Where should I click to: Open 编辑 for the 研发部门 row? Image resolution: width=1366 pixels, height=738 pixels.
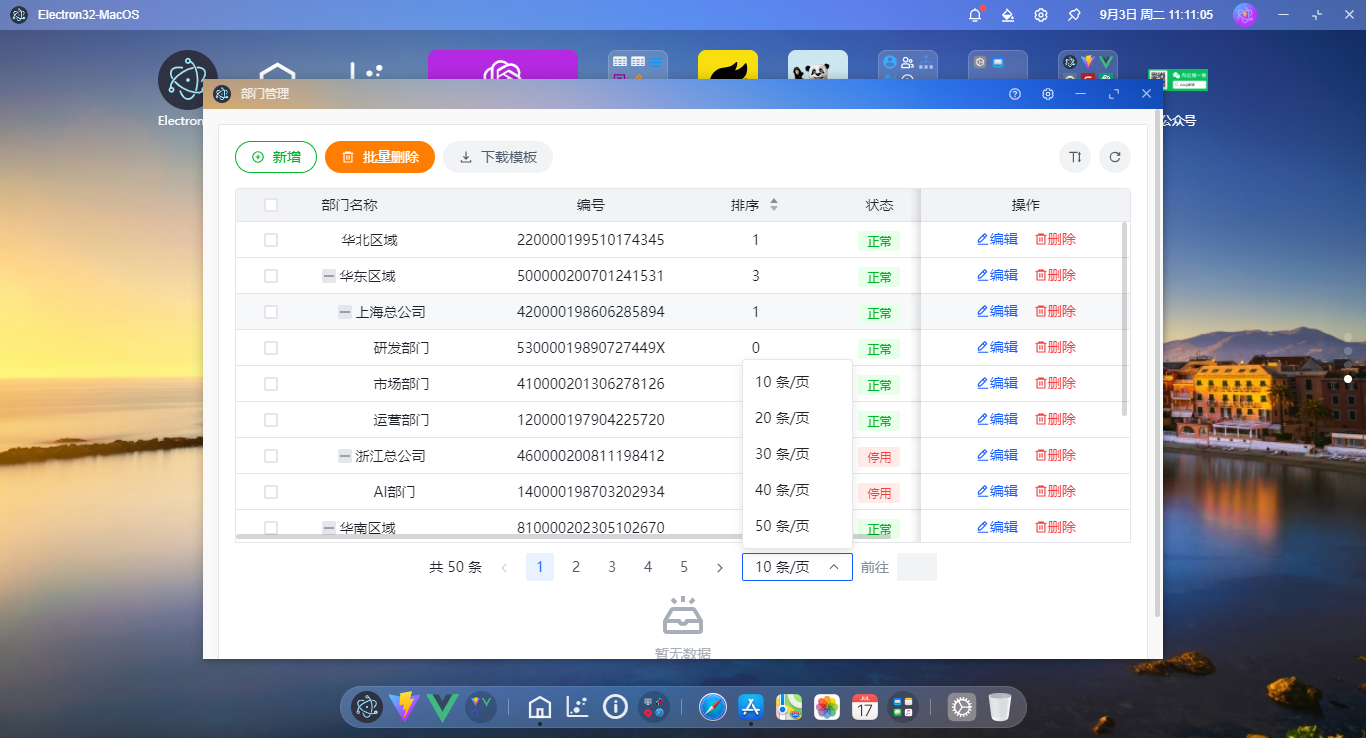point(997,347)
